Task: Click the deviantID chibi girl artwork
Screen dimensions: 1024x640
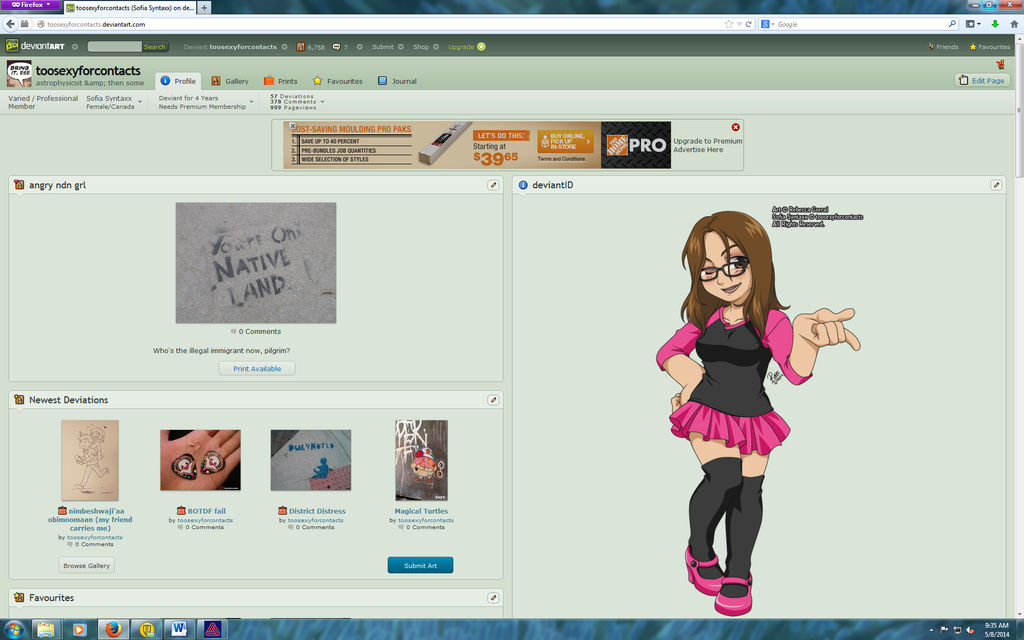Action: pyautogui.click(x=758, y=411)
